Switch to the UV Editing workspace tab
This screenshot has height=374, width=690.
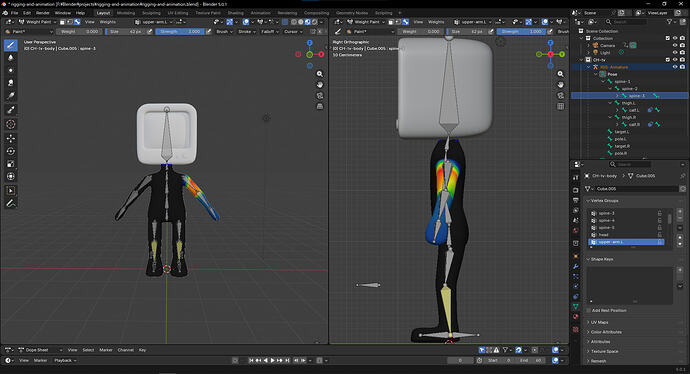[178, 13]
